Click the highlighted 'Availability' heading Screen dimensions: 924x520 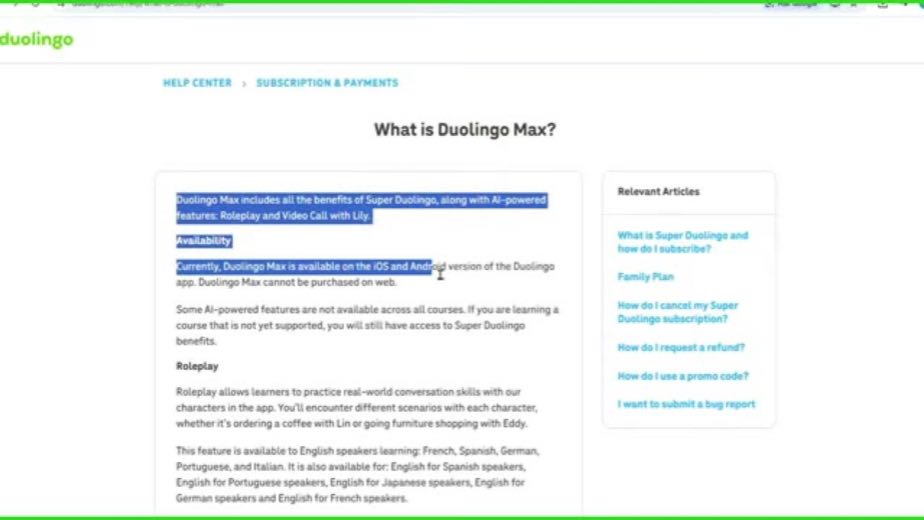(204, 241)
